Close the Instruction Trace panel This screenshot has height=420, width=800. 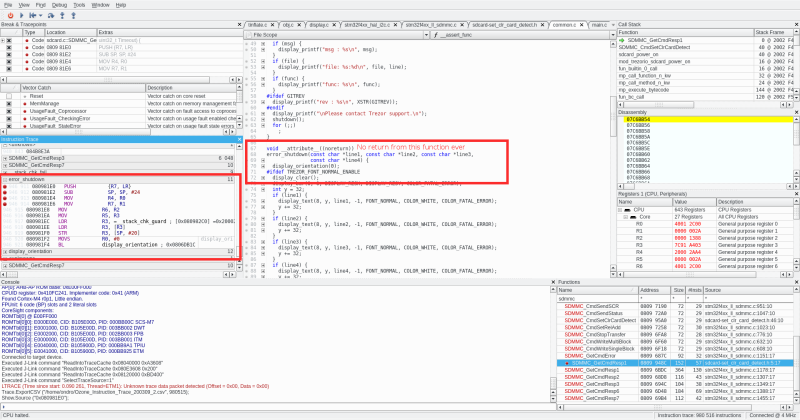(239, 139)
